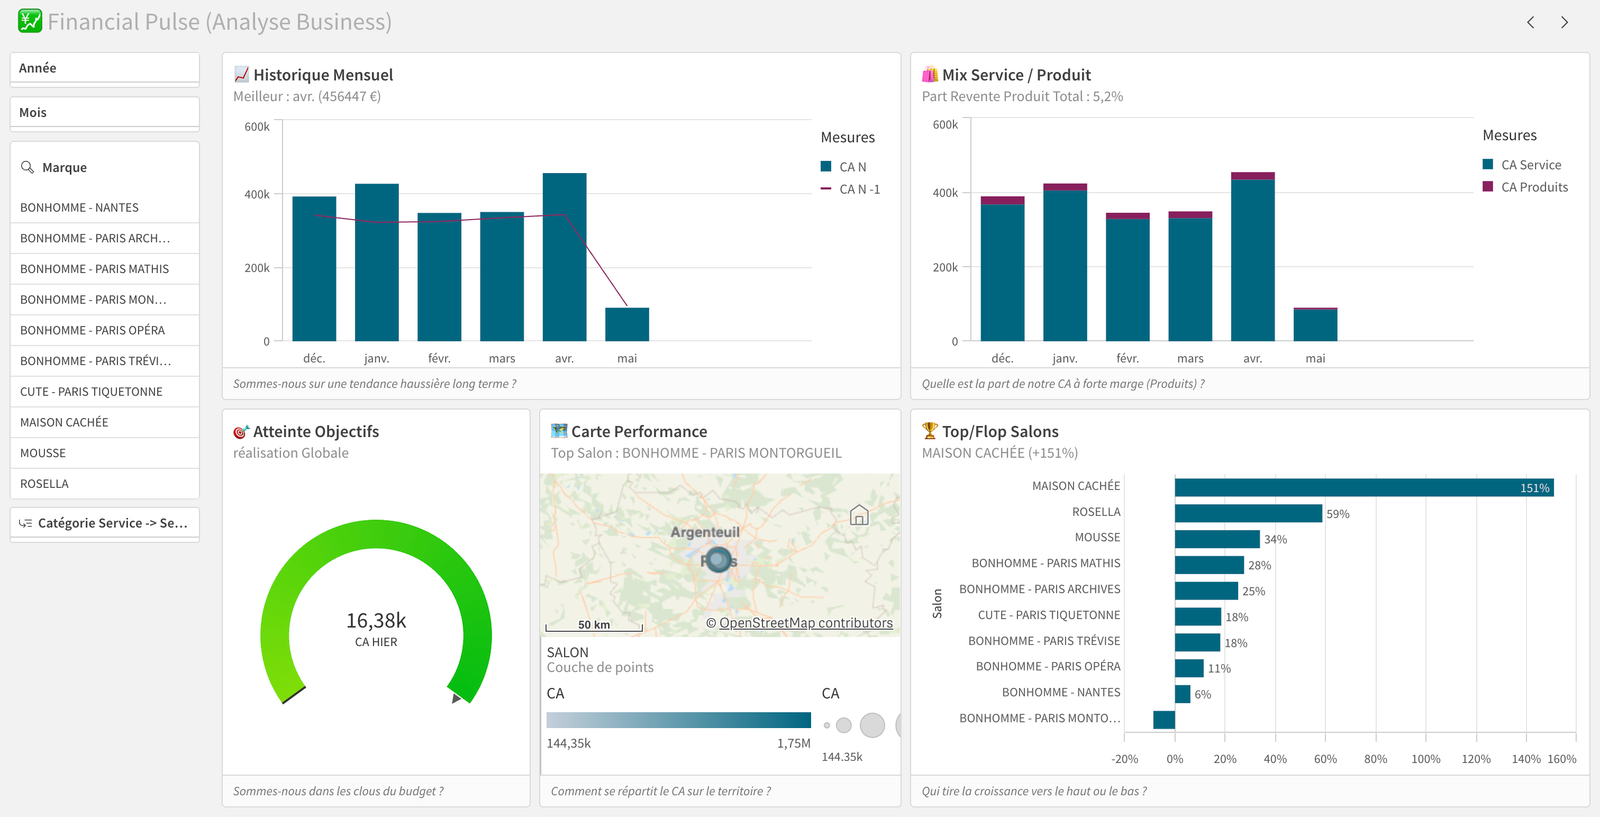Click the MAISON CACHÉE 151% bar

point(1364,488)
